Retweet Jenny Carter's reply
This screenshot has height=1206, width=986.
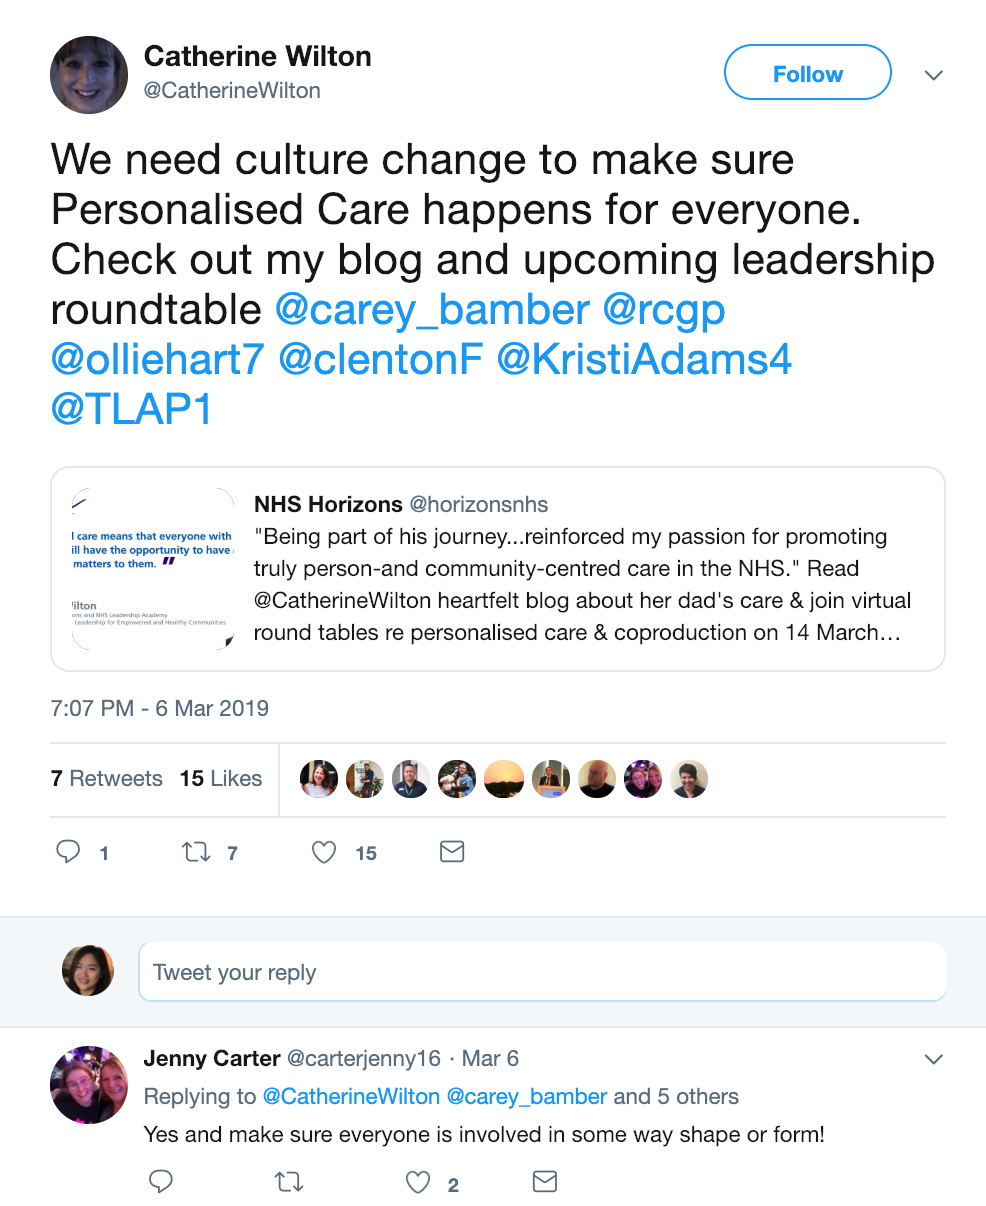point(289,1182)
